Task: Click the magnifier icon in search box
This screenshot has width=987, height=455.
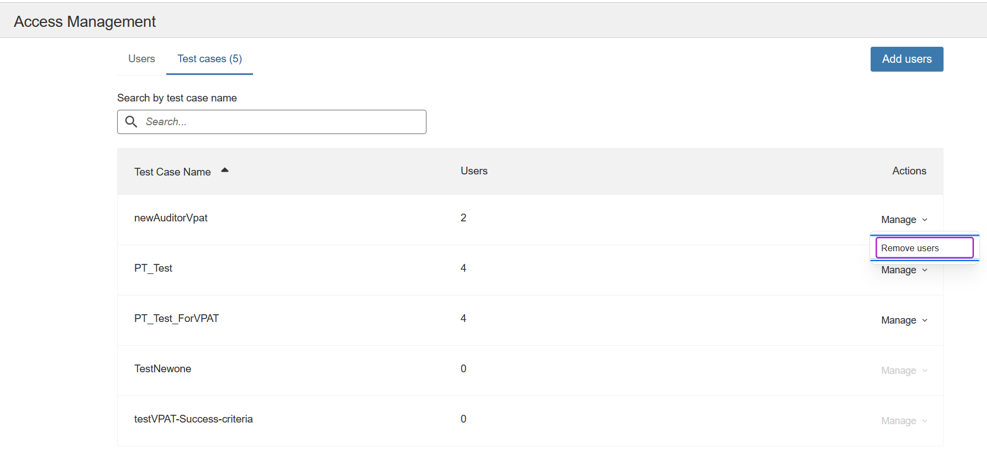Action: pyautogui.click(x=131, y=122)
